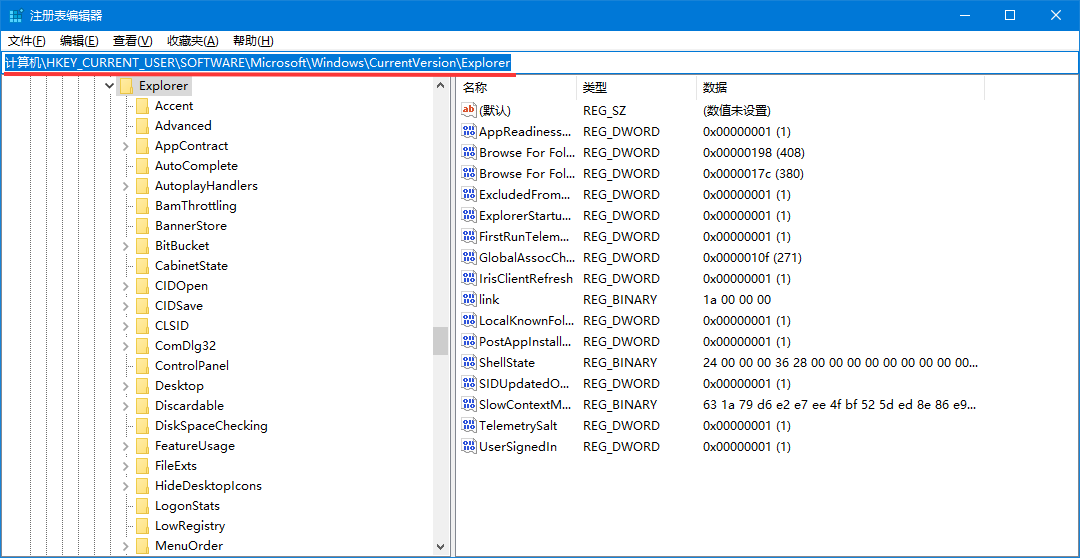Select the LowRegistry folder icon

143,526
